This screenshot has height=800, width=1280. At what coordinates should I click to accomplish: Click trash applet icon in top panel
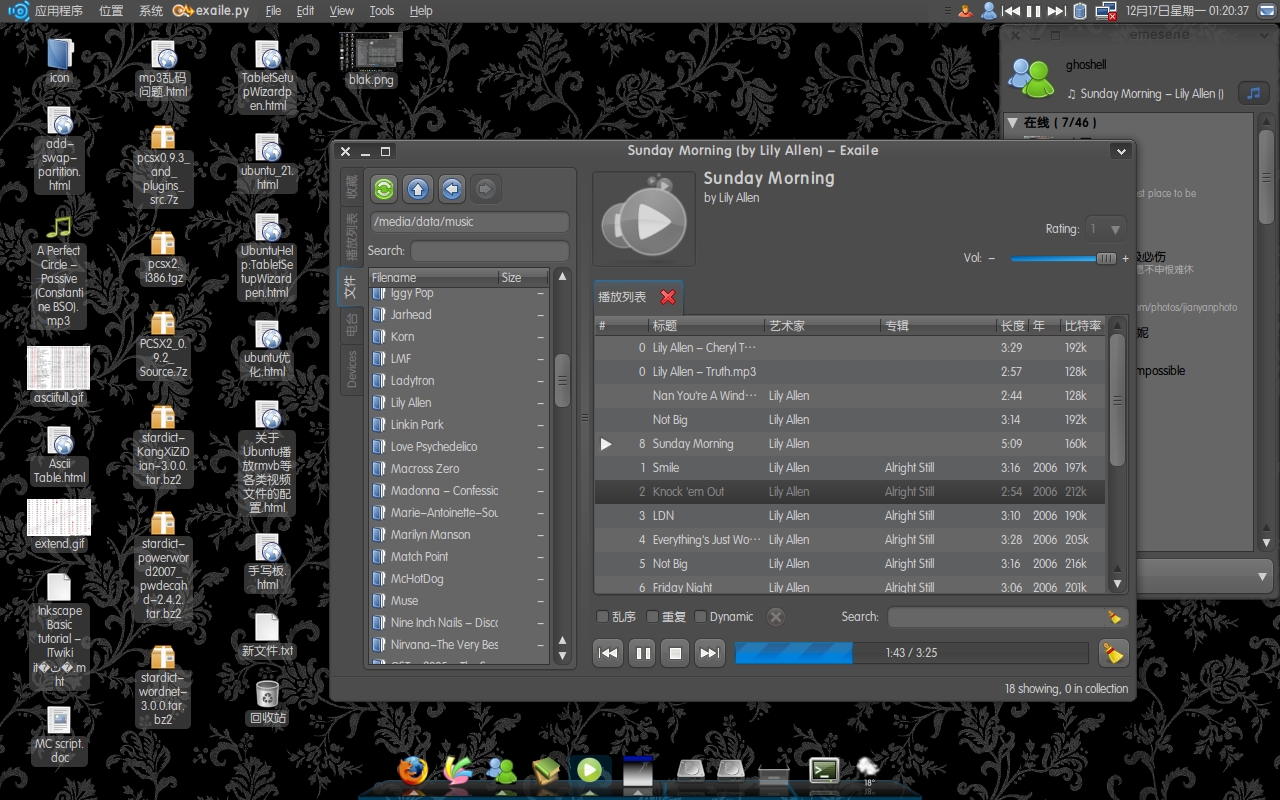click(x=1080, y=11)
